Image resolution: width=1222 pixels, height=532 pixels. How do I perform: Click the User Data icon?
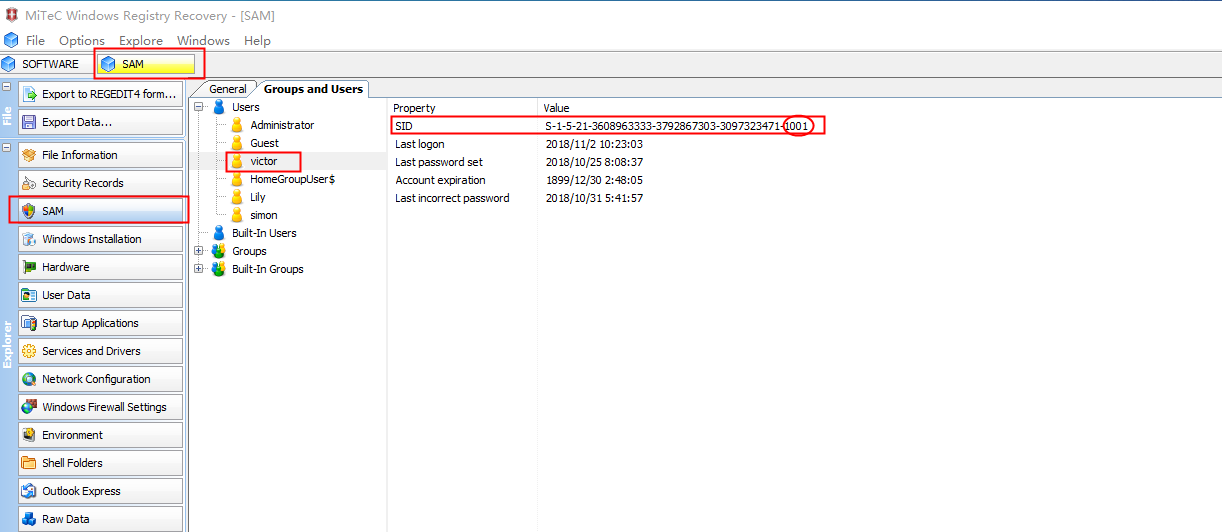(29, 295)
